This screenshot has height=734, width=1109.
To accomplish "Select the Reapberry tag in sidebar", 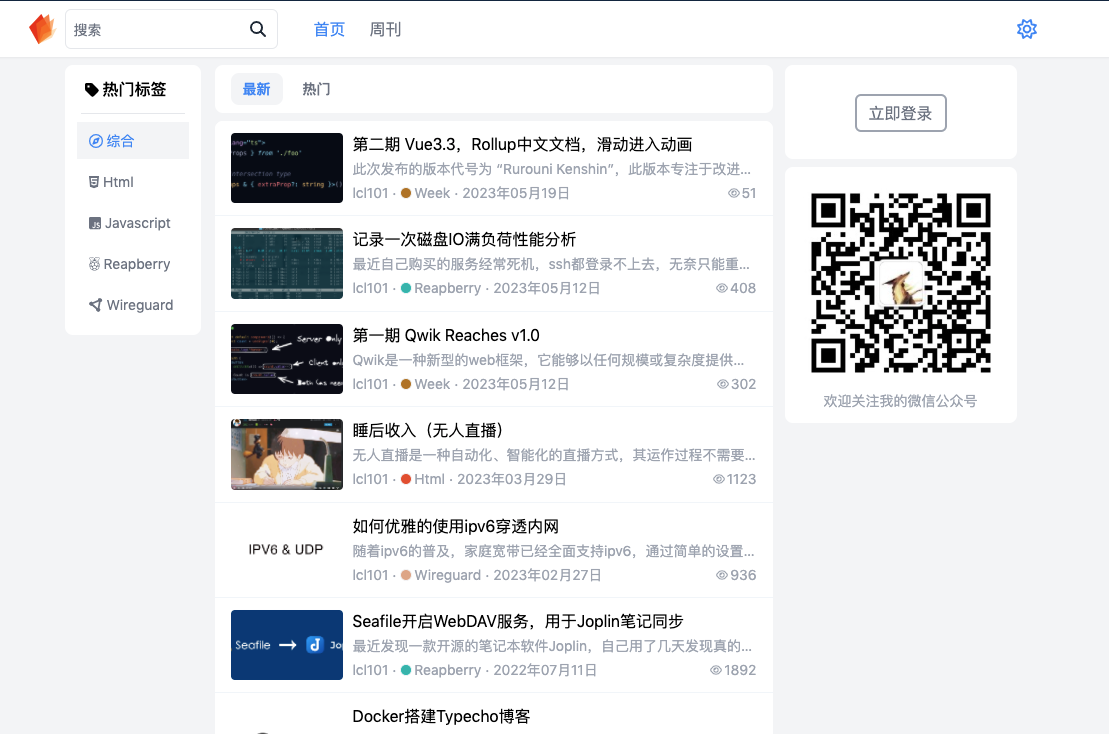I will tap(133, 264).
